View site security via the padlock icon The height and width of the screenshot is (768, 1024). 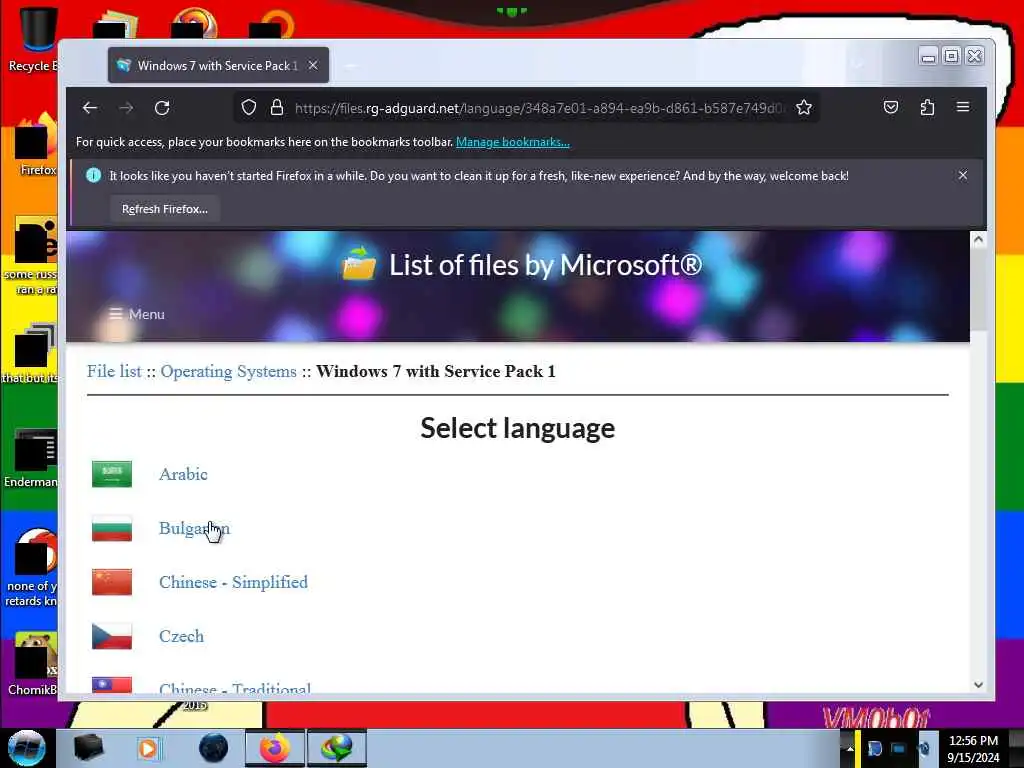coord(277,108)
